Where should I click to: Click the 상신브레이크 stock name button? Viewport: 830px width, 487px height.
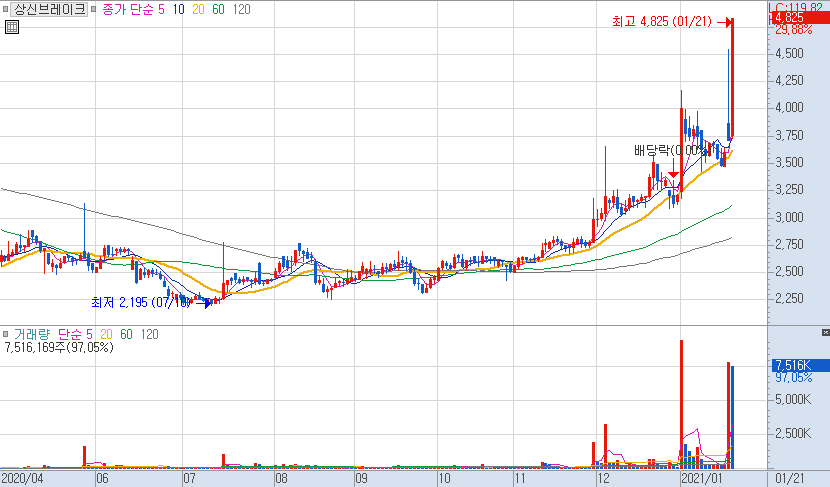point(49,9)
